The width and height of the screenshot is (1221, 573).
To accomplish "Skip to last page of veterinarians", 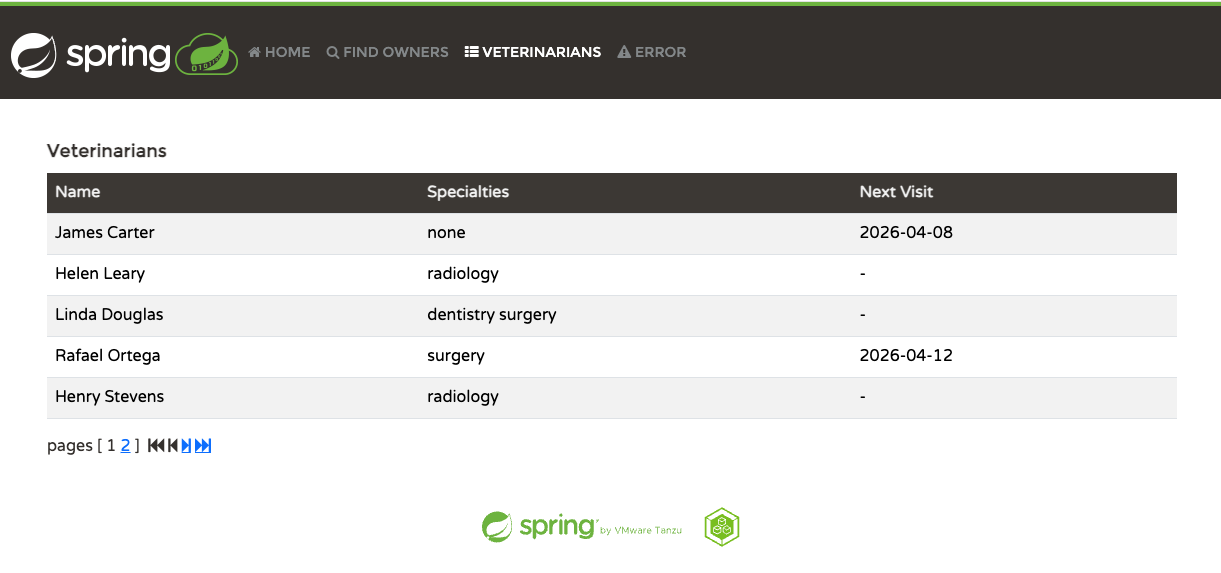I will [203, 446].
